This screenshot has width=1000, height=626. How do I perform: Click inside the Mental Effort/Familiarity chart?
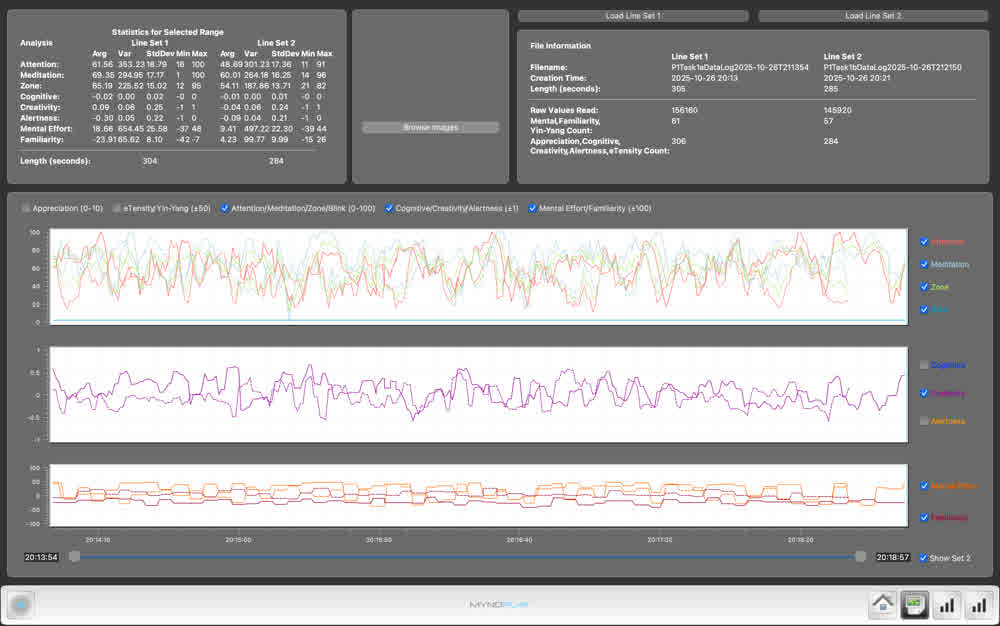(479, 495)
